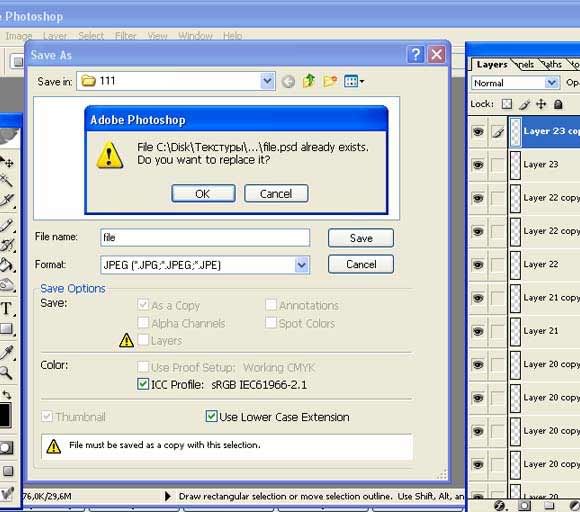Hide Layer 21 copy with eye icon
Screen dimensions: 580x512
(478, 298)
